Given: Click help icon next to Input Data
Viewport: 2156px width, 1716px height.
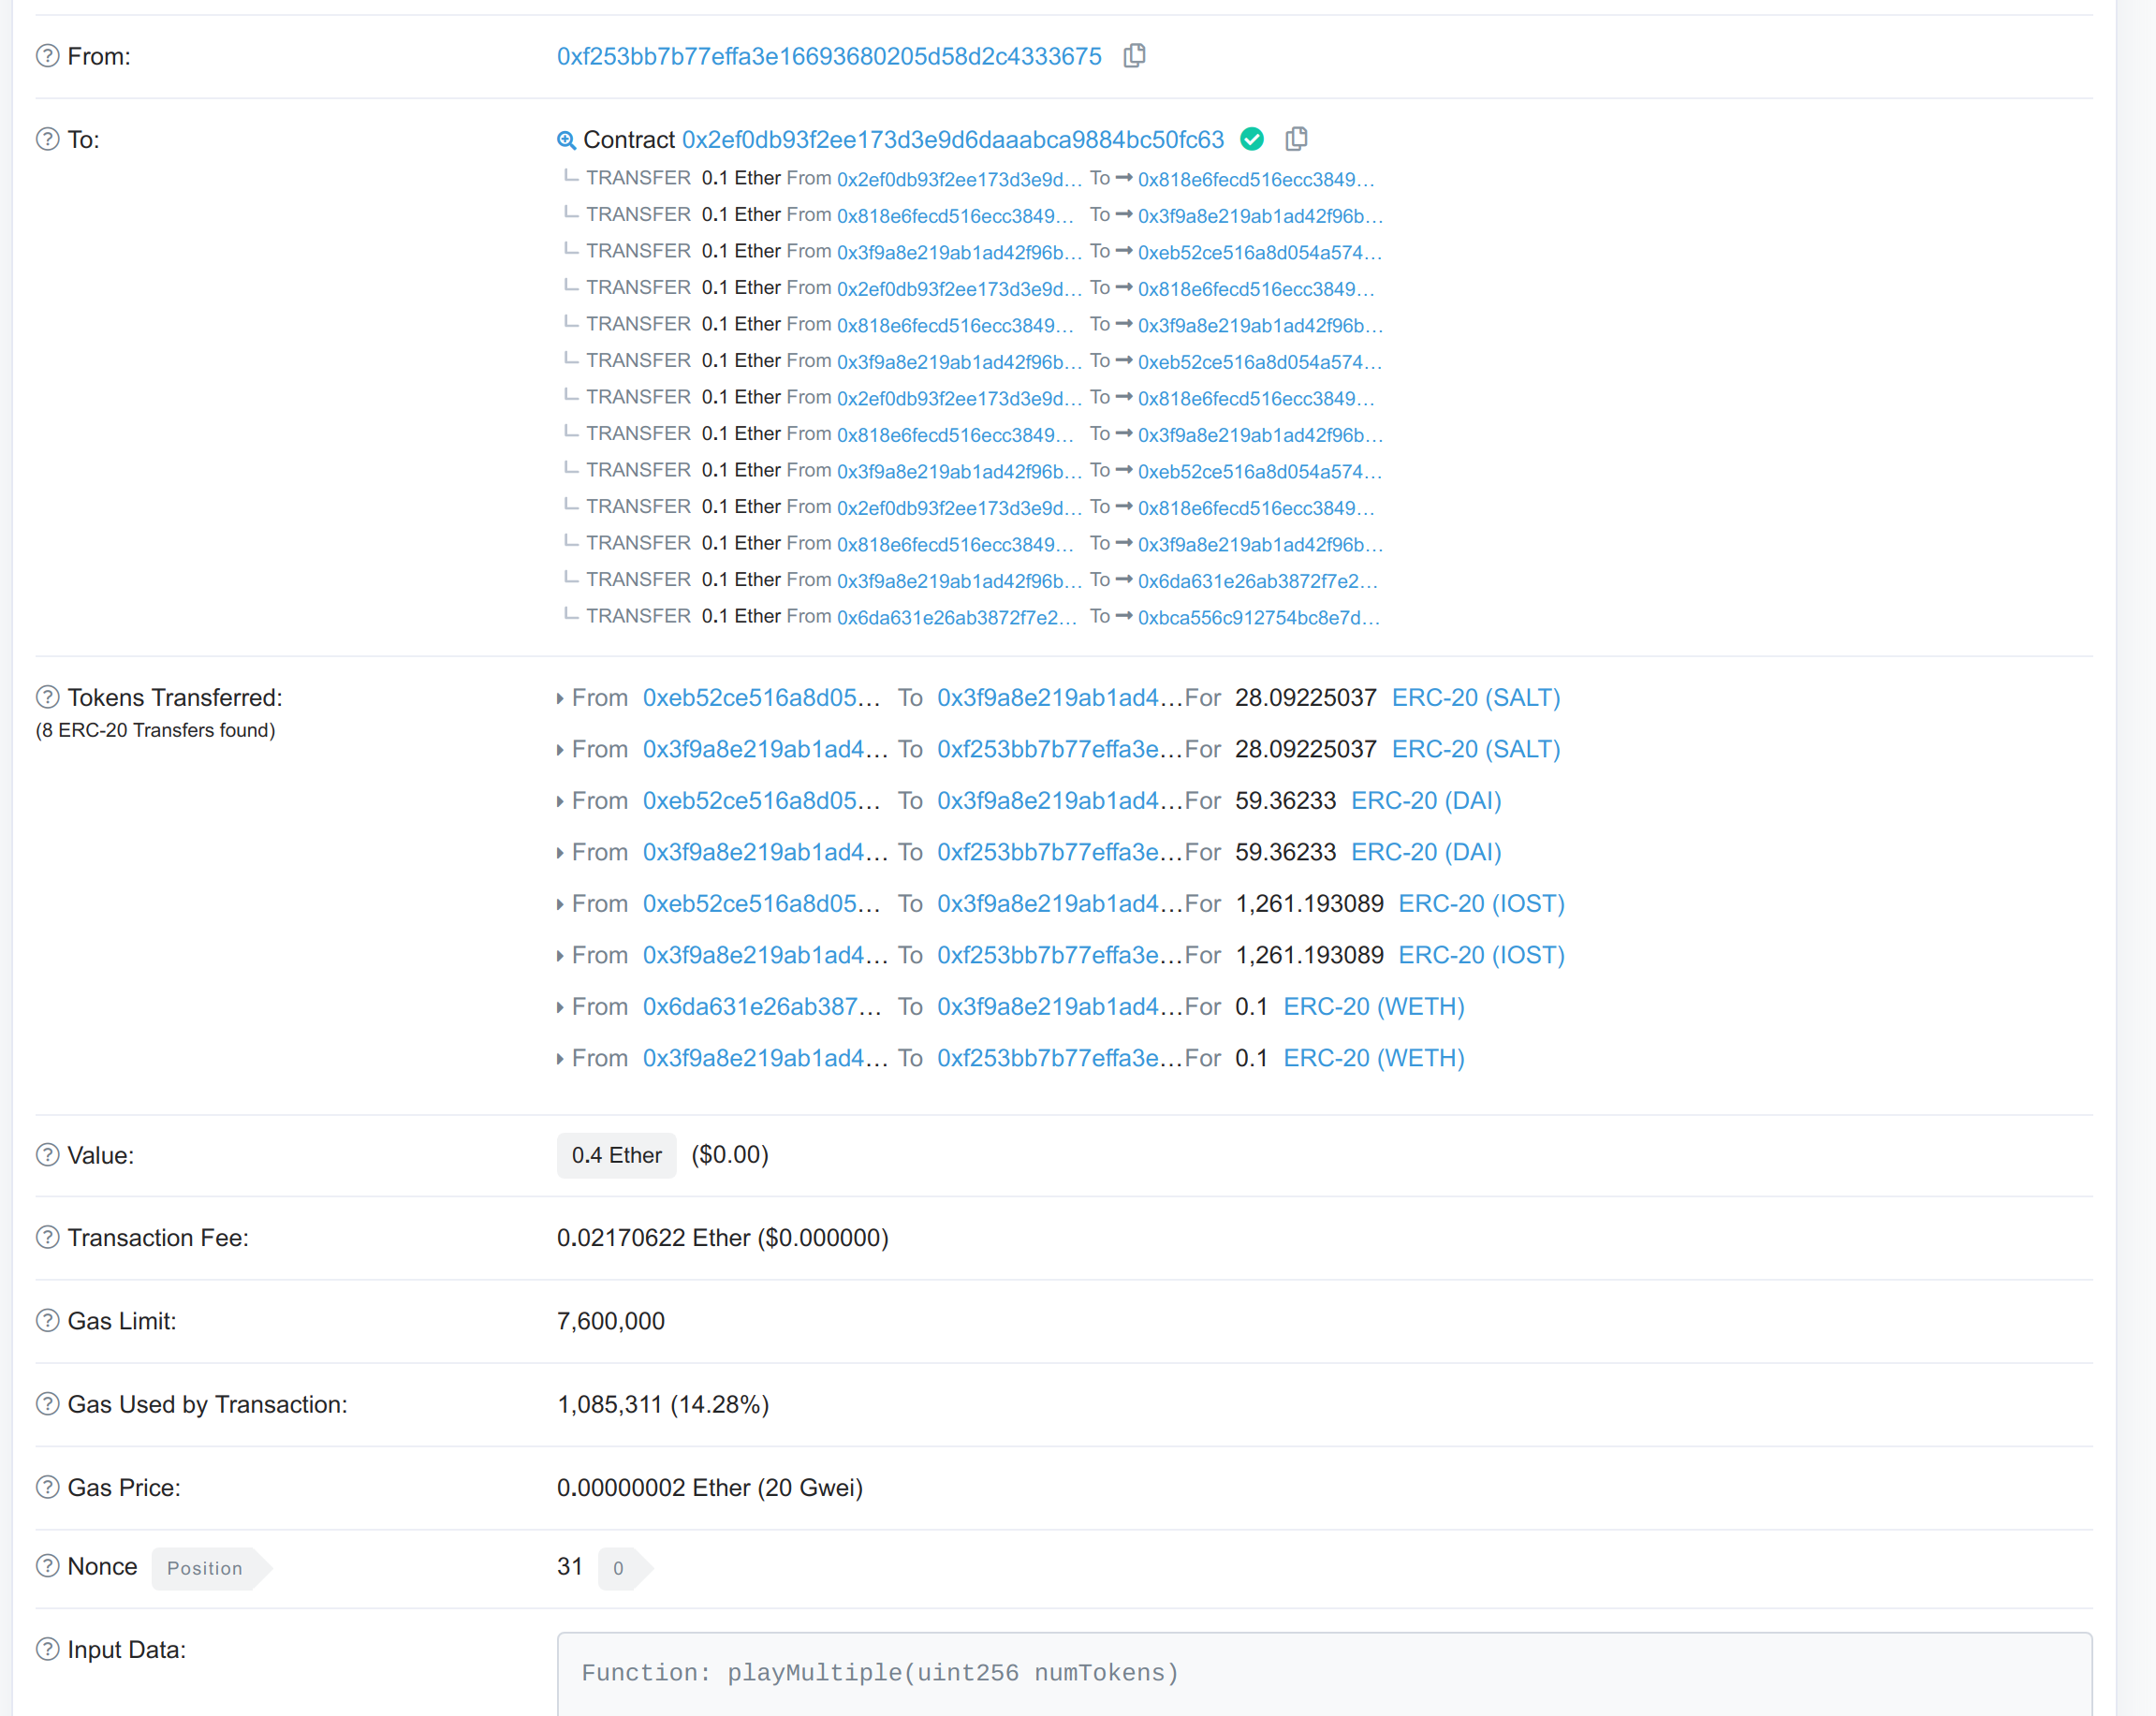Looking at the screenshot, I should point(47,1649).
